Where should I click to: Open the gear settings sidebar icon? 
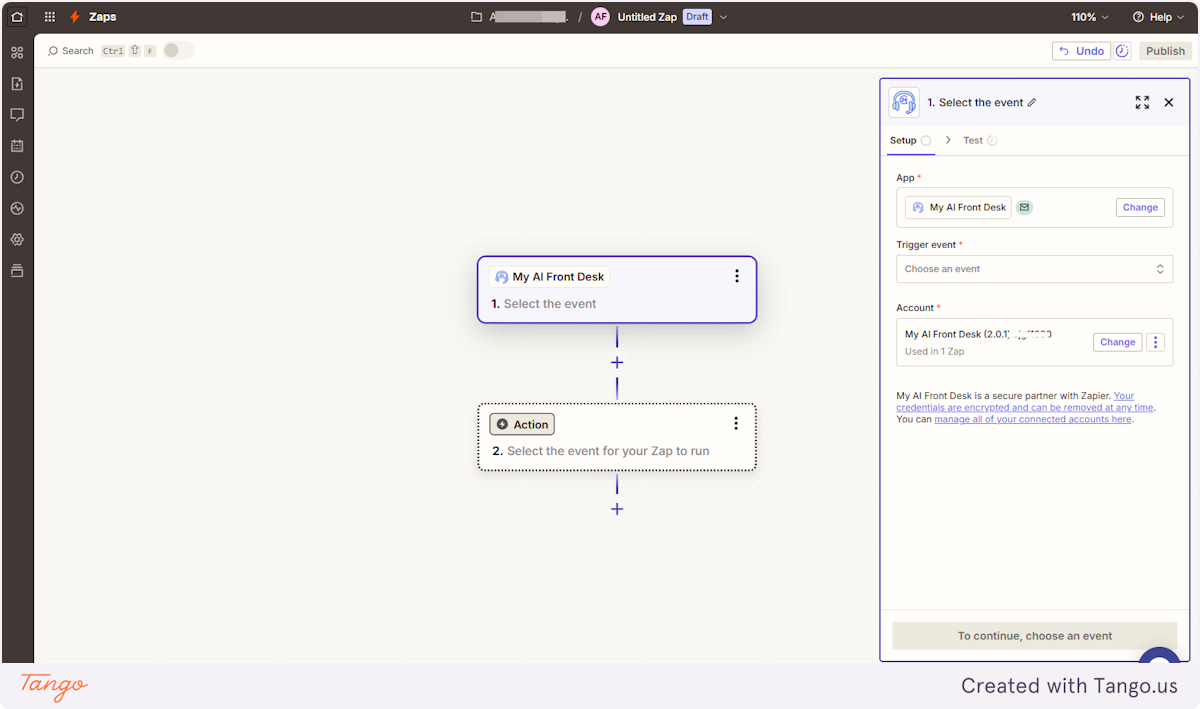pyautogui.click(x=17, y=240)
